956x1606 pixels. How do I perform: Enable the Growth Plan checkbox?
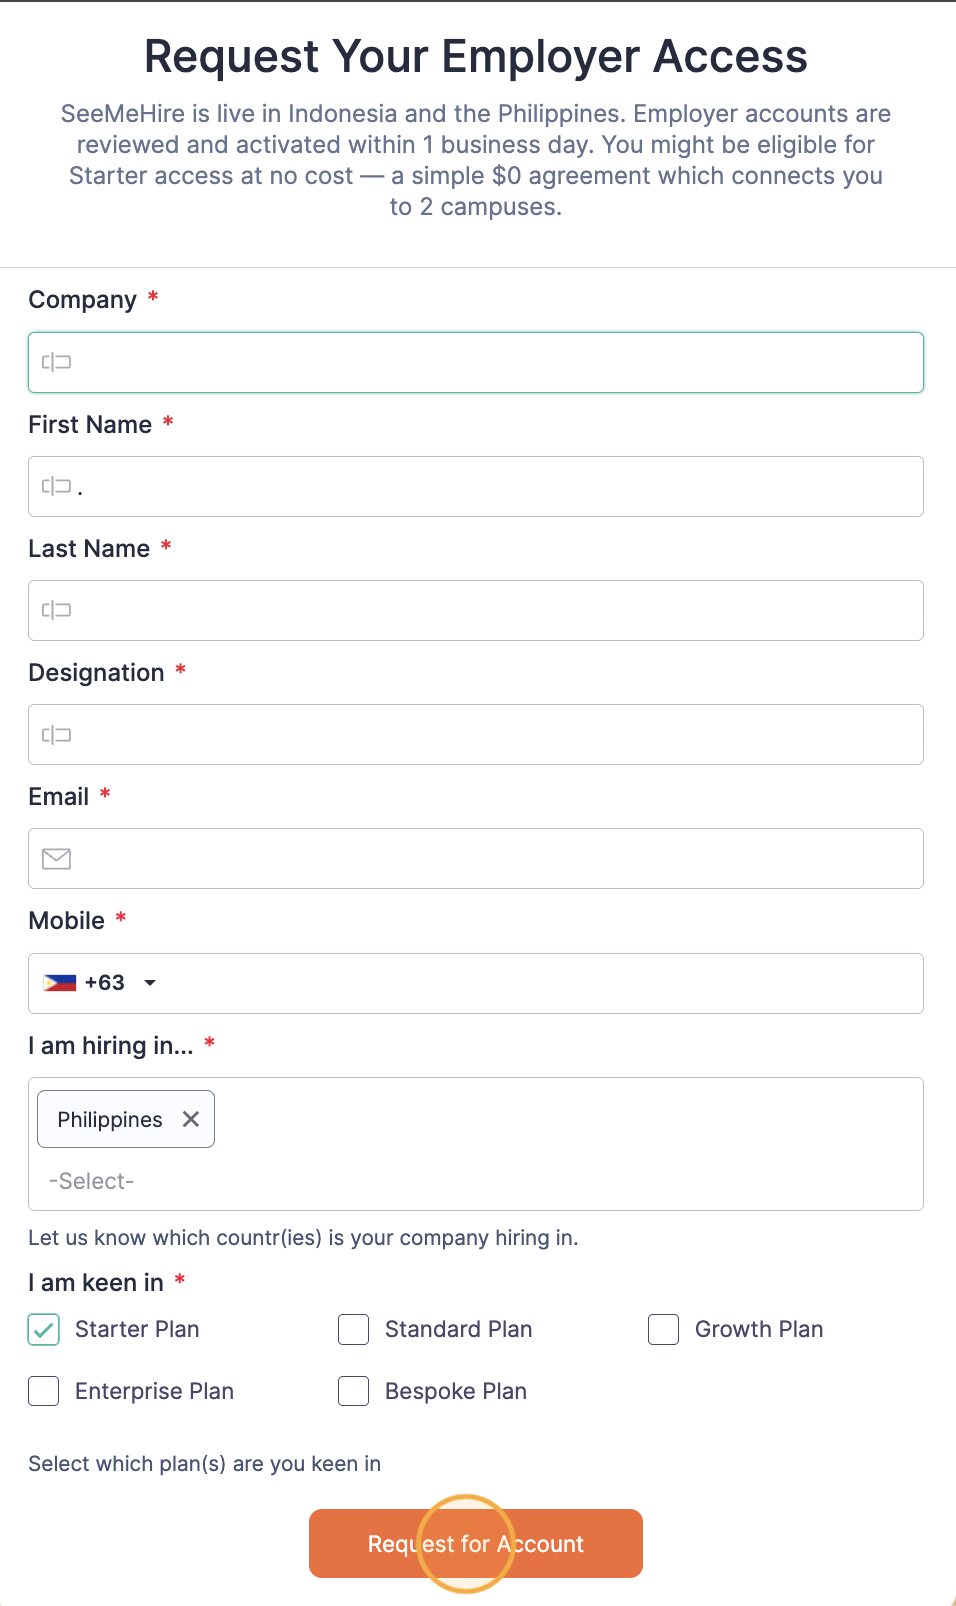click(664, 1330)
